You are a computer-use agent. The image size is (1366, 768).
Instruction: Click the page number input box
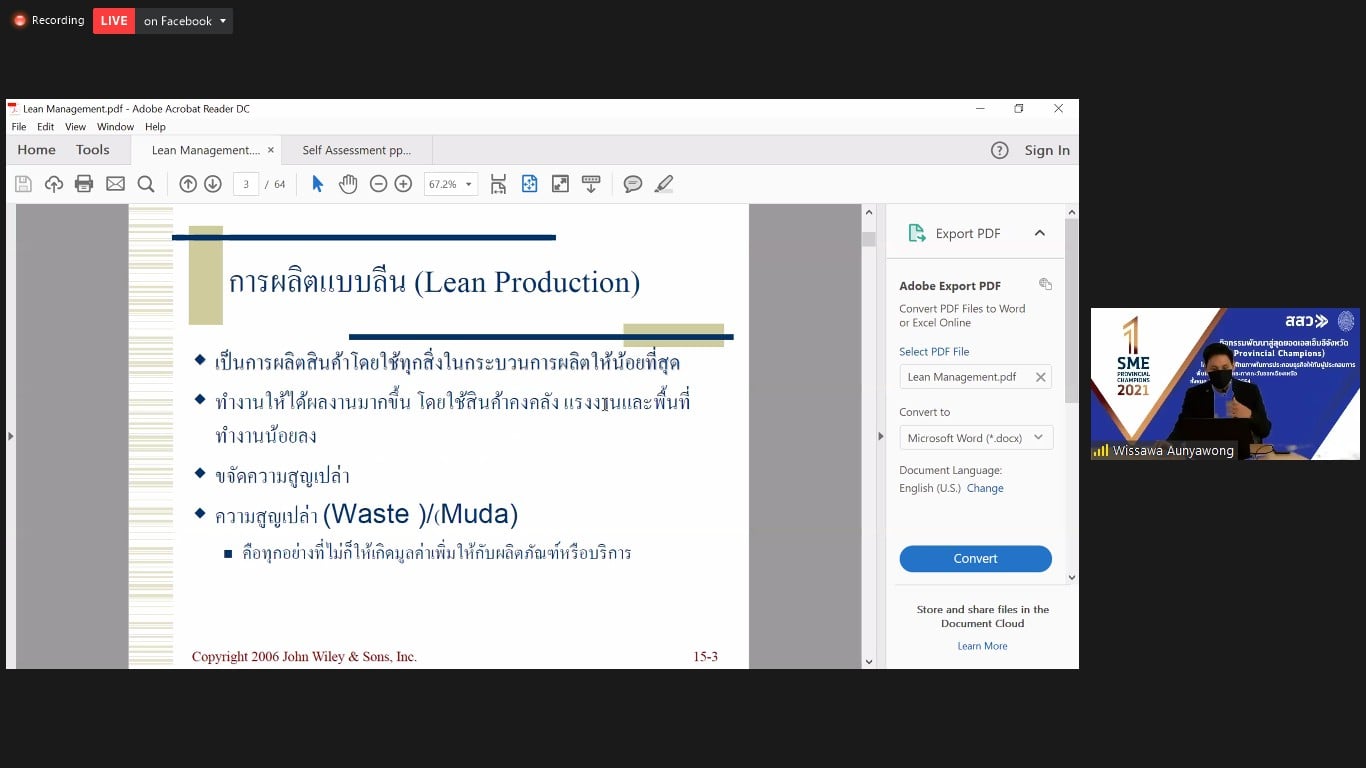pyautogui.click(x=246, y=184)
